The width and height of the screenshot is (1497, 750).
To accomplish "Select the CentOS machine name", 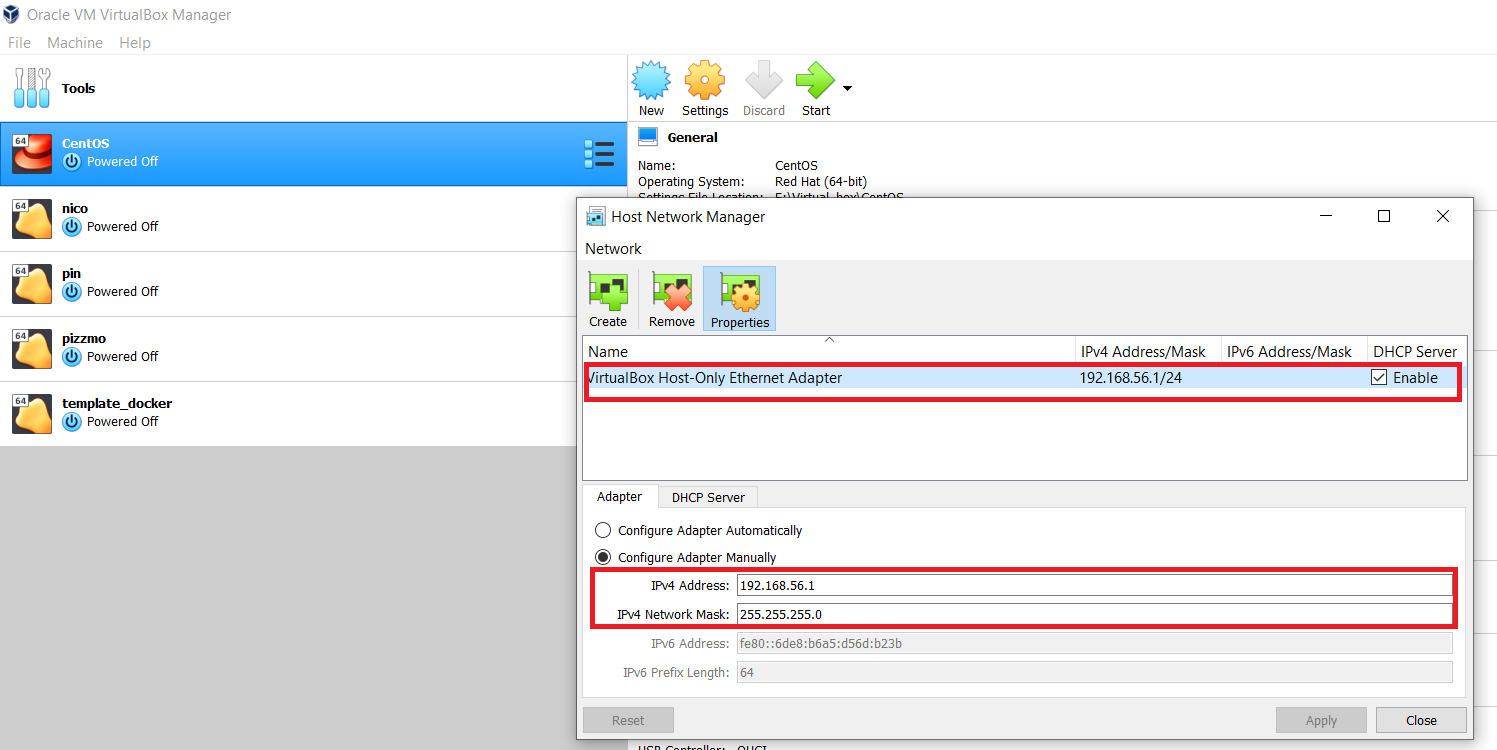I will click(86, 143).
